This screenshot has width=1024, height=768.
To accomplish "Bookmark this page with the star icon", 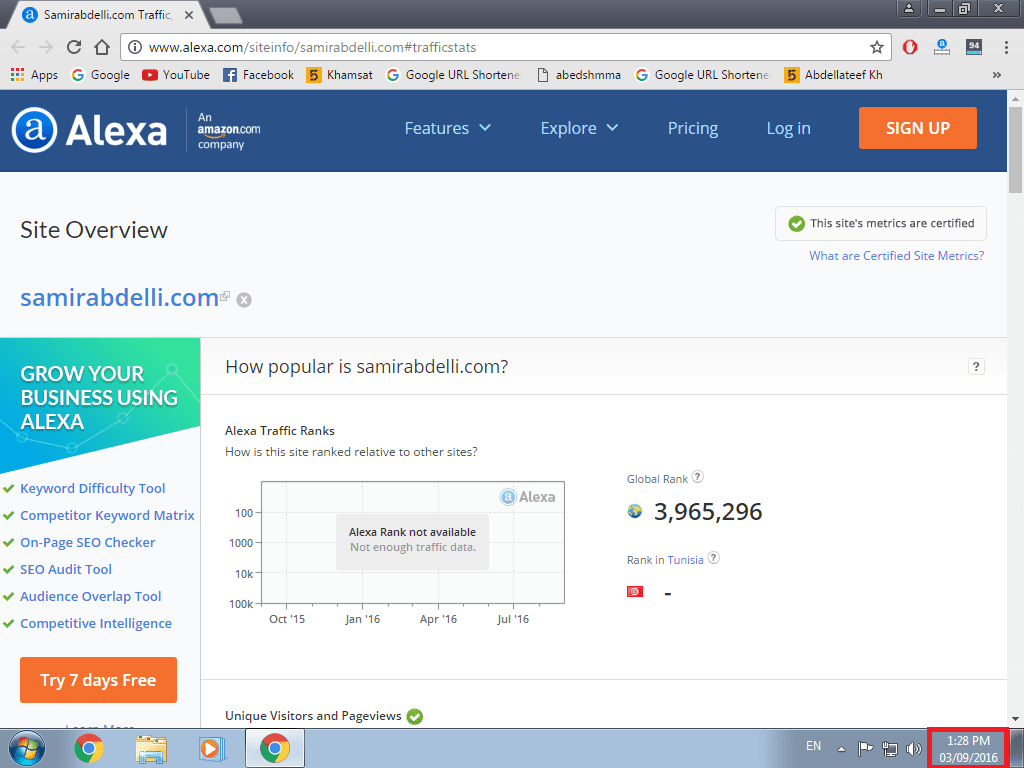I will (876, 47).
